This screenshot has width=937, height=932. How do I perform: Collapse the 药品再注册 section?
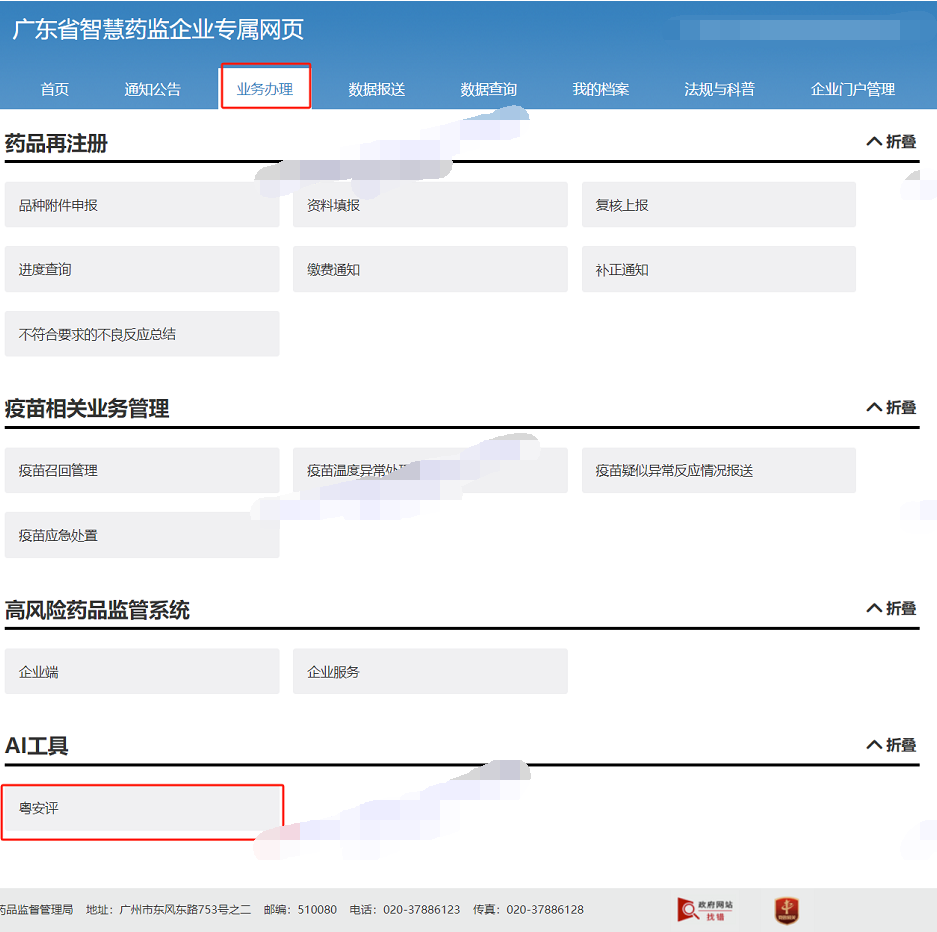pyautogui.click(x=891, y=142)
